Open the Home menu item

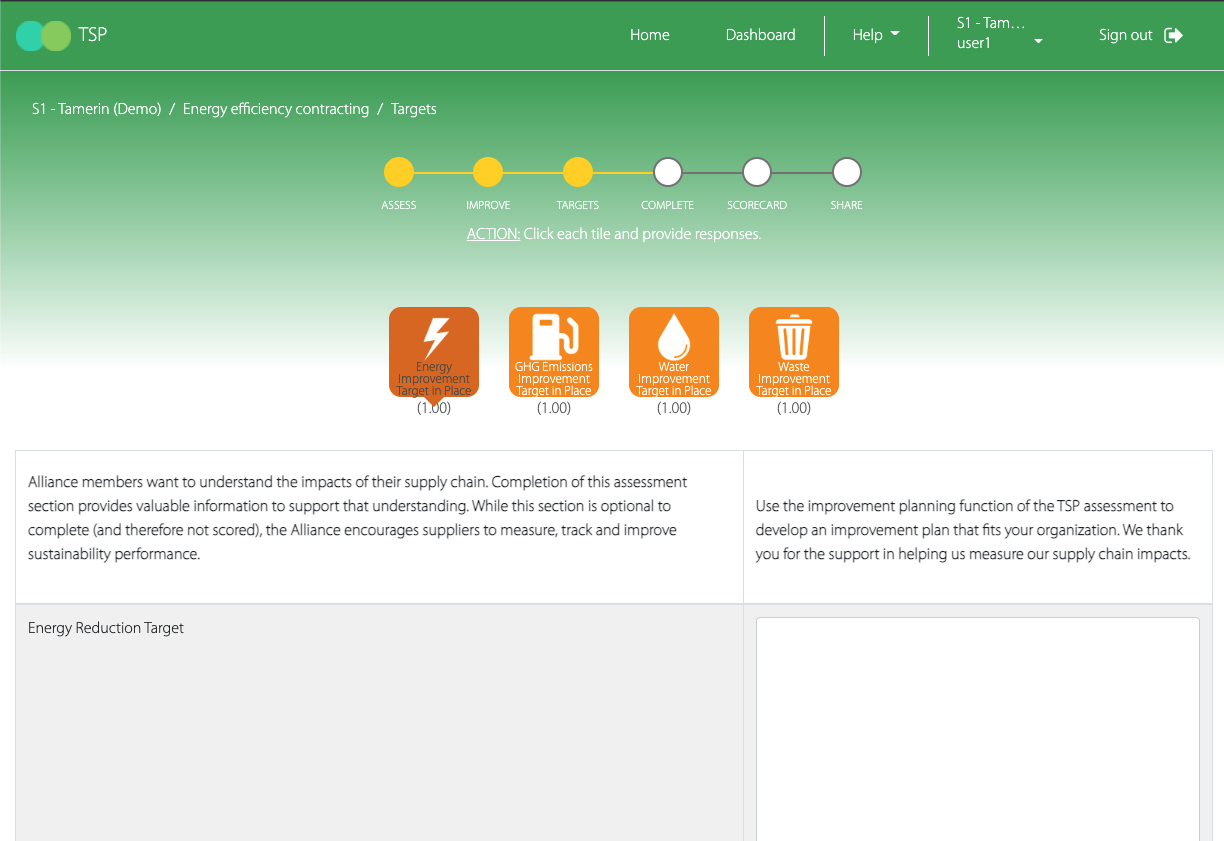[649, 35]
